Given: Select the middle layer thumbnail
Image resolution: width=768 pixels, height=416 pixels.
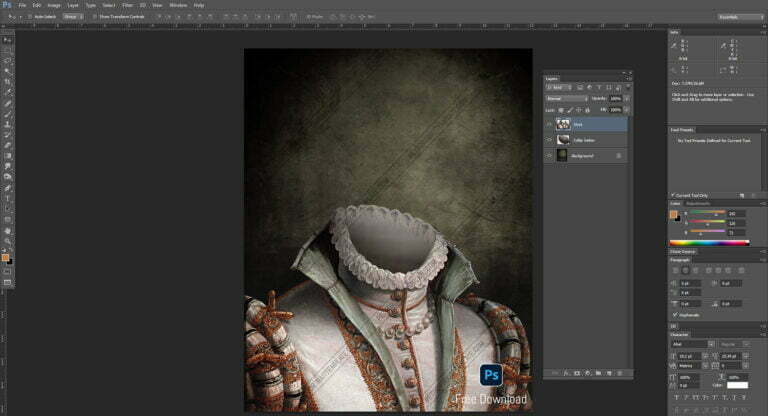Looking at the screenshot, I should (x=564, y=141).
